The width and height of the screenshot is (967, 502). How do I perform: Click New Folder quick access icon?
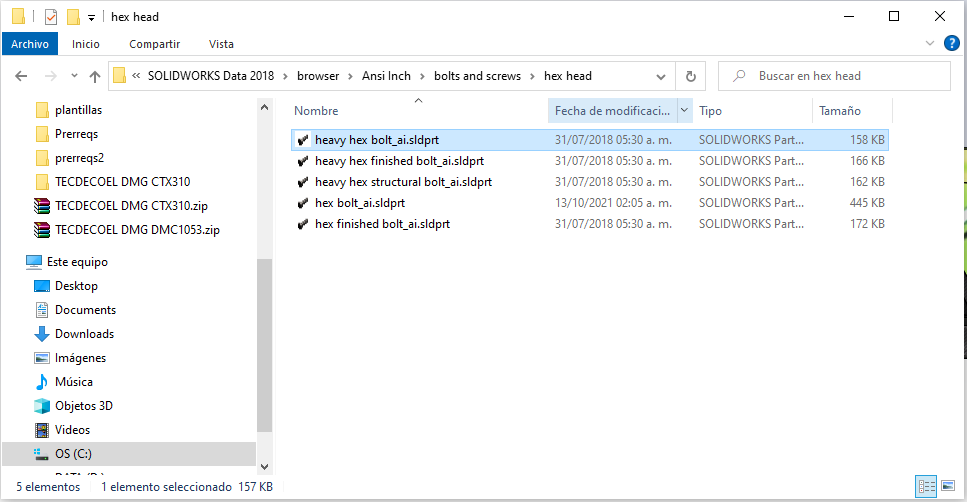(73, 17)
